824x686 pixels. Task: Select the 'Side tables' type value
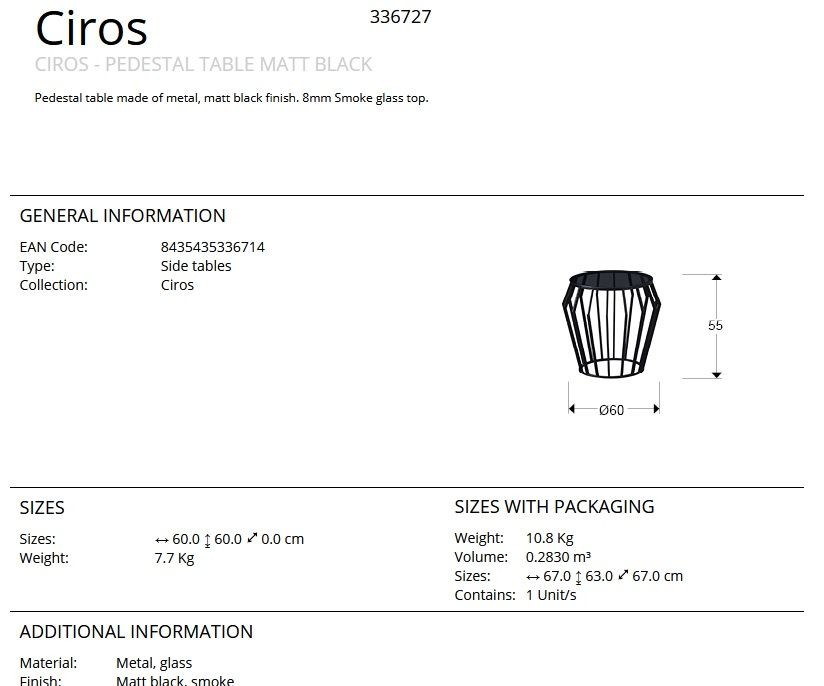196,266
